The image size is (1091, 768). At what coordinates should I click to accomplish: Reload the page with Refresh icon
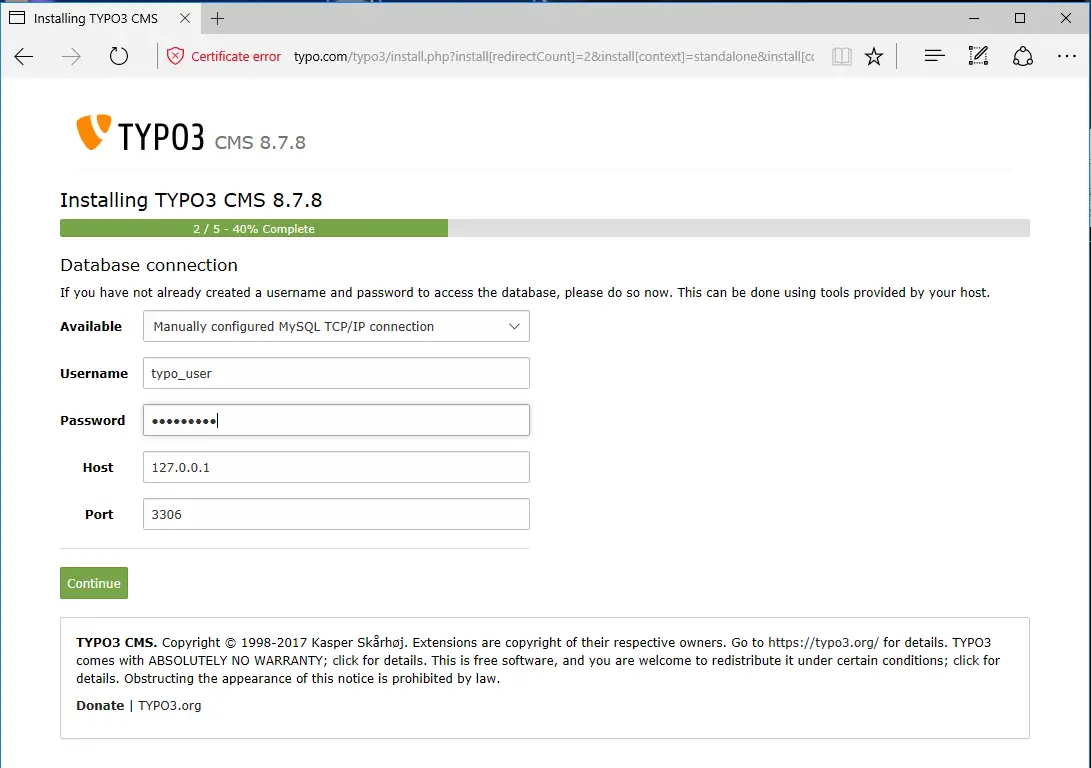coord(119,56)
